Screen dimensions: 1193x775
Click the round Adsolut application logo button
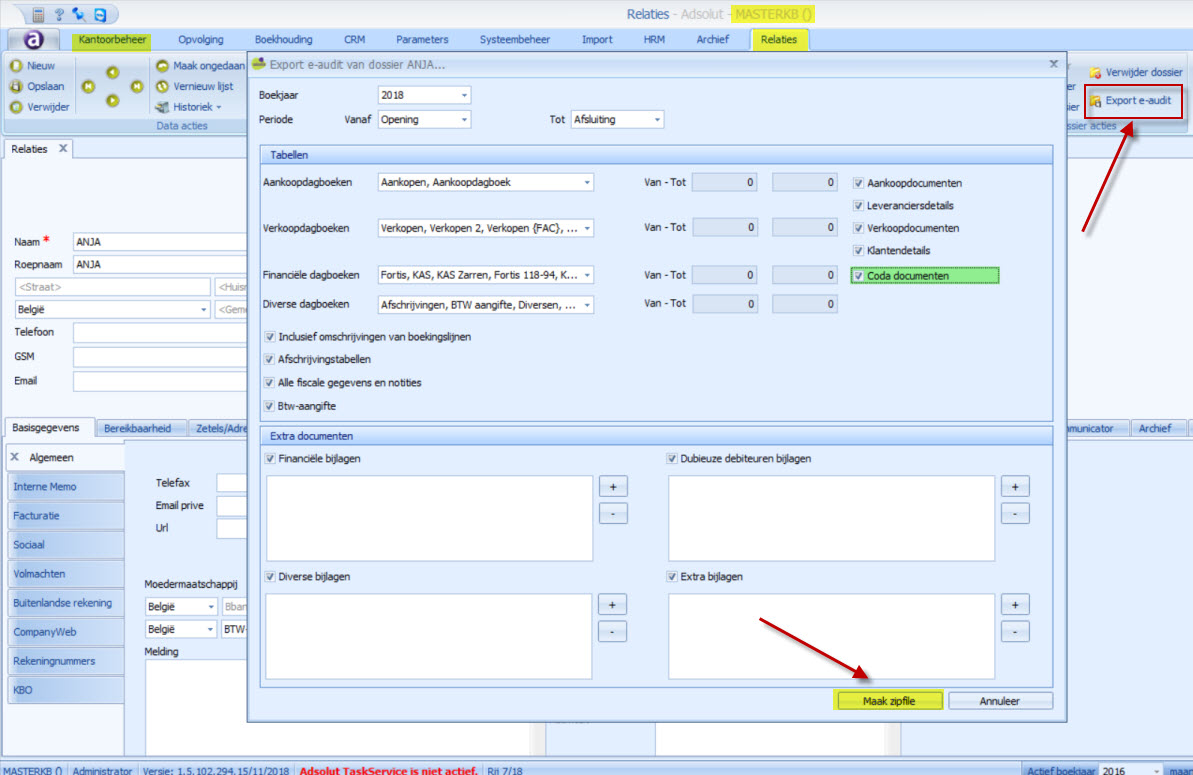(x=34, y=40)
